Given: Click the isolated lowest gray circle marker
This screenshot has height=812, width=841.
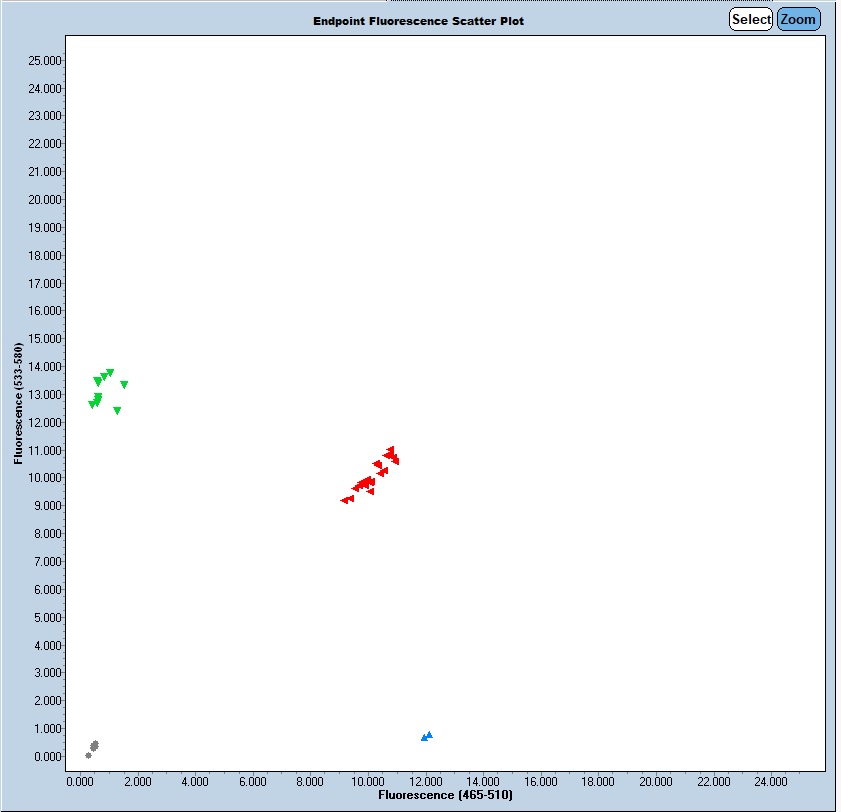Looking at the screenshot, I should point(88,756).
